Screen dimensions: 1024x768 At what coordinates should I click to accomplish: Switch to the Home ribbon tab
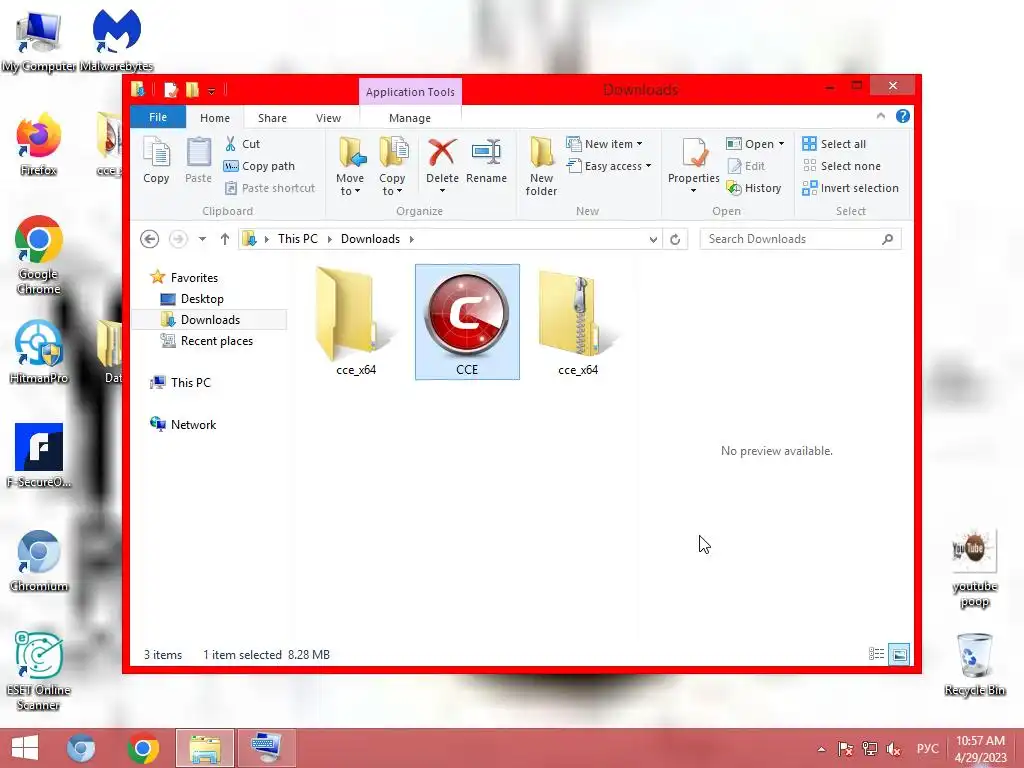pos(215,118)
